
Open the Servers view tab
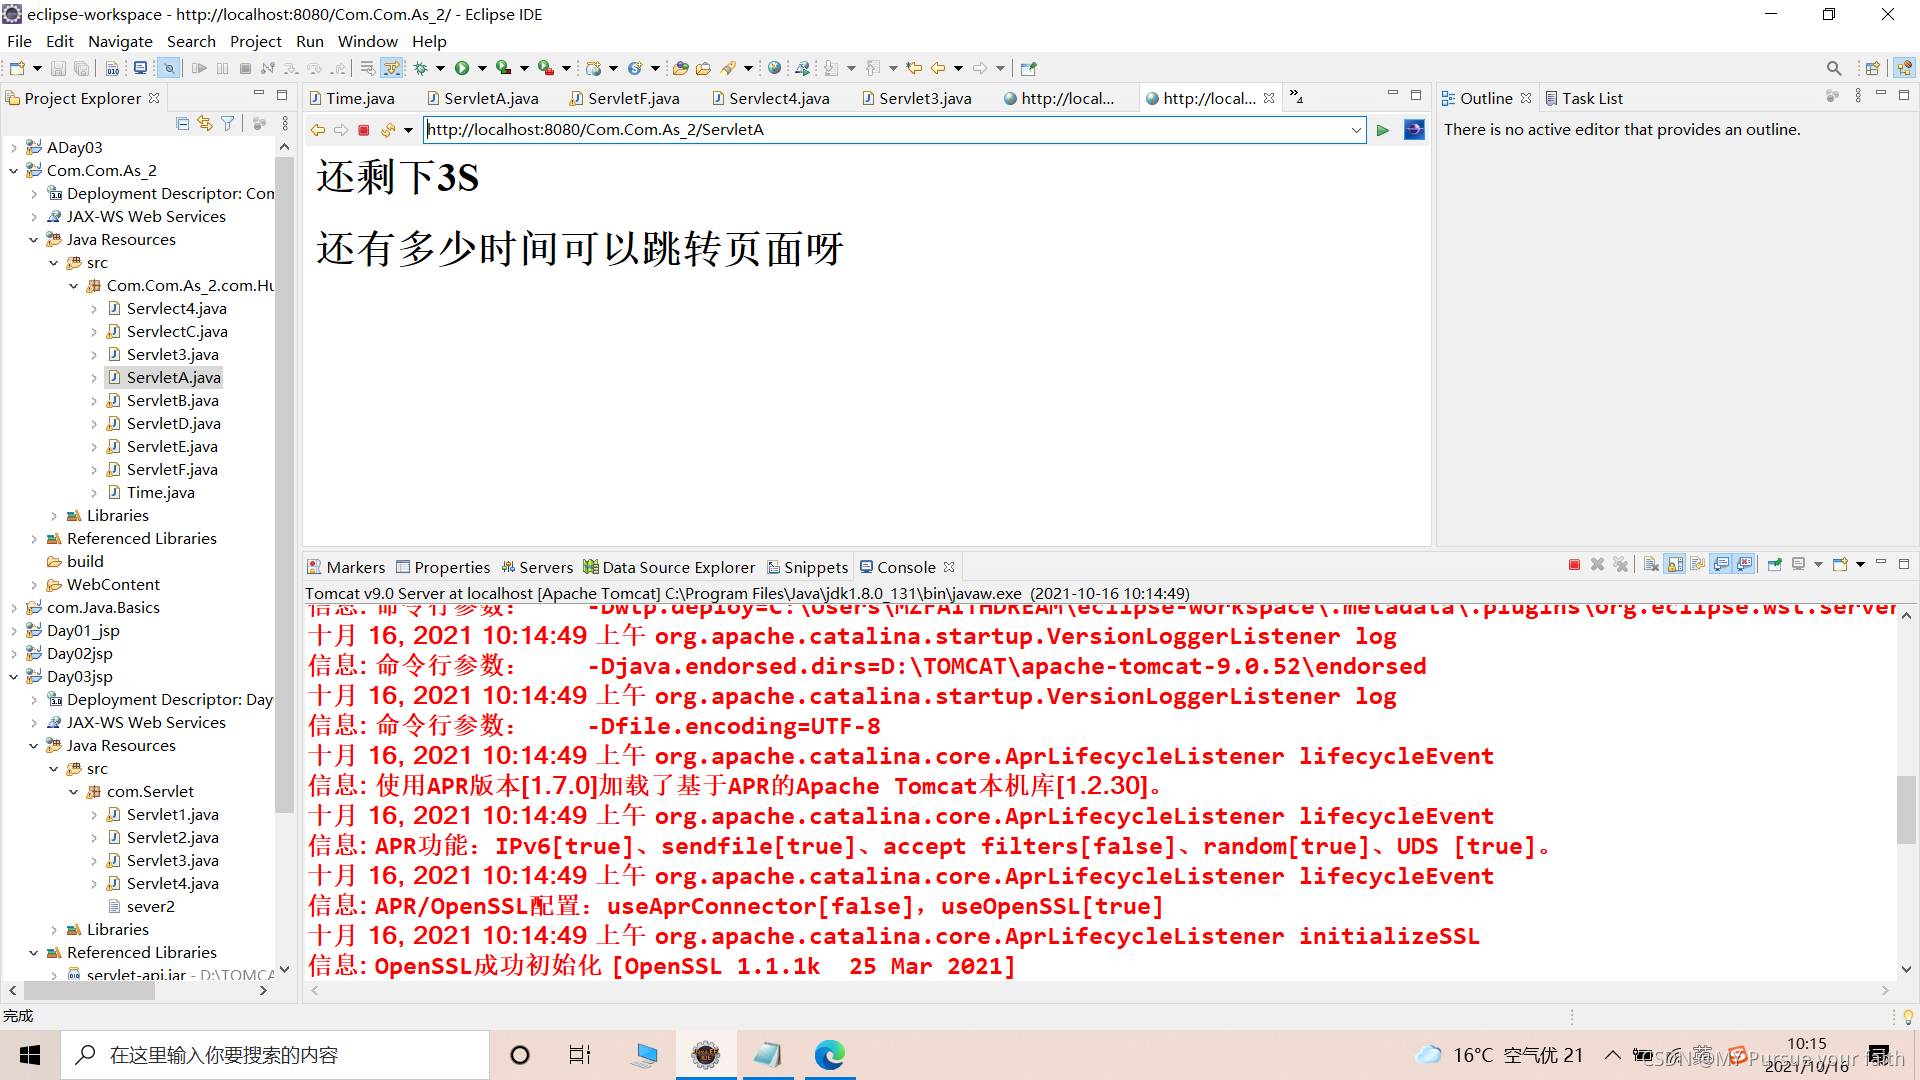point(545,567)
